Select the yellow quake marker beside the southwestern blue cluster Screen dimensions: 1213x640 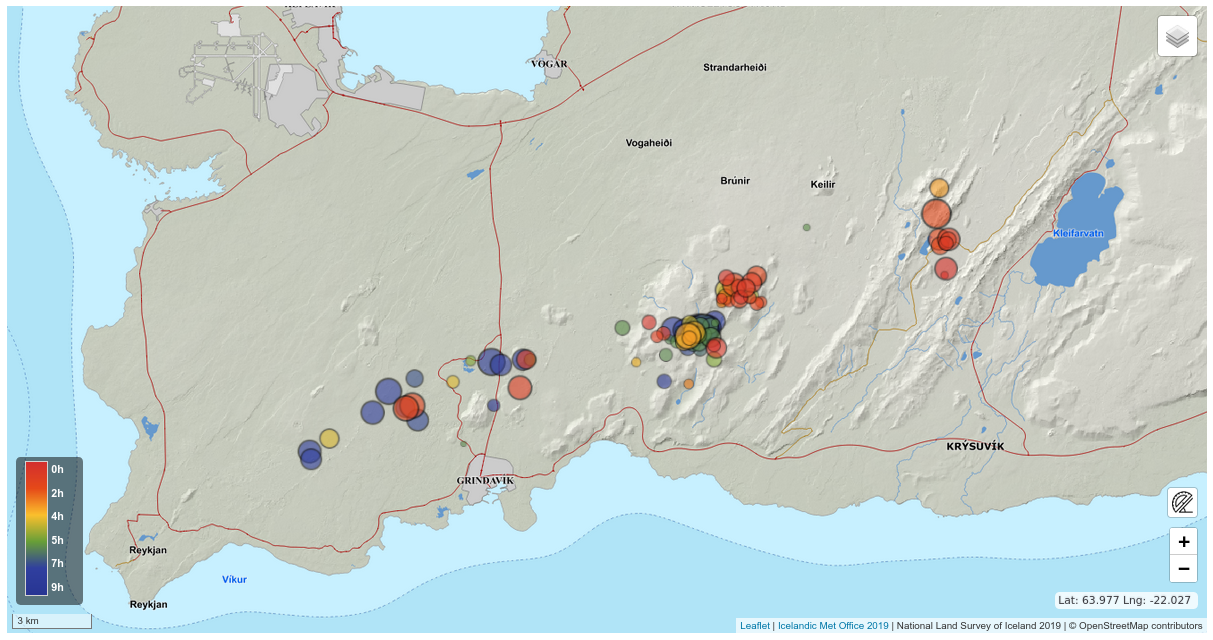pyautogui.click(x=329, y=438)
